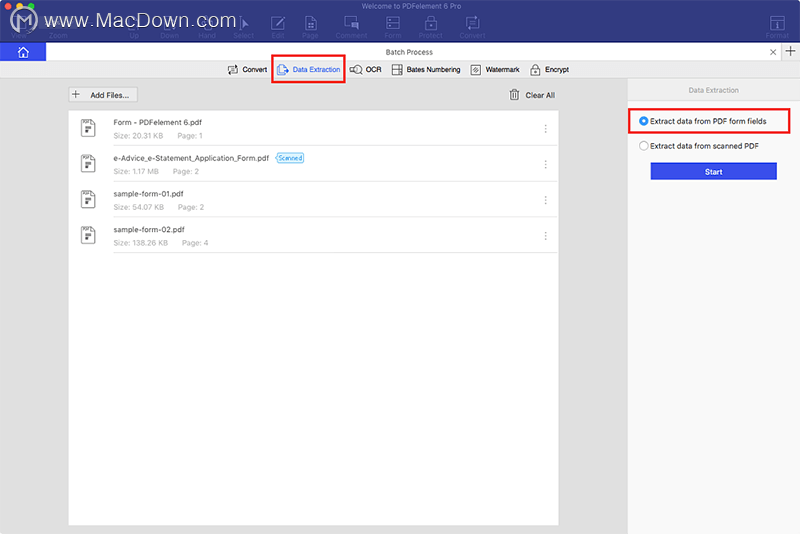Click the Data Extraction panel header
Image resolution: width=800 pixels, height=534 pixels.
pos(713,90)
